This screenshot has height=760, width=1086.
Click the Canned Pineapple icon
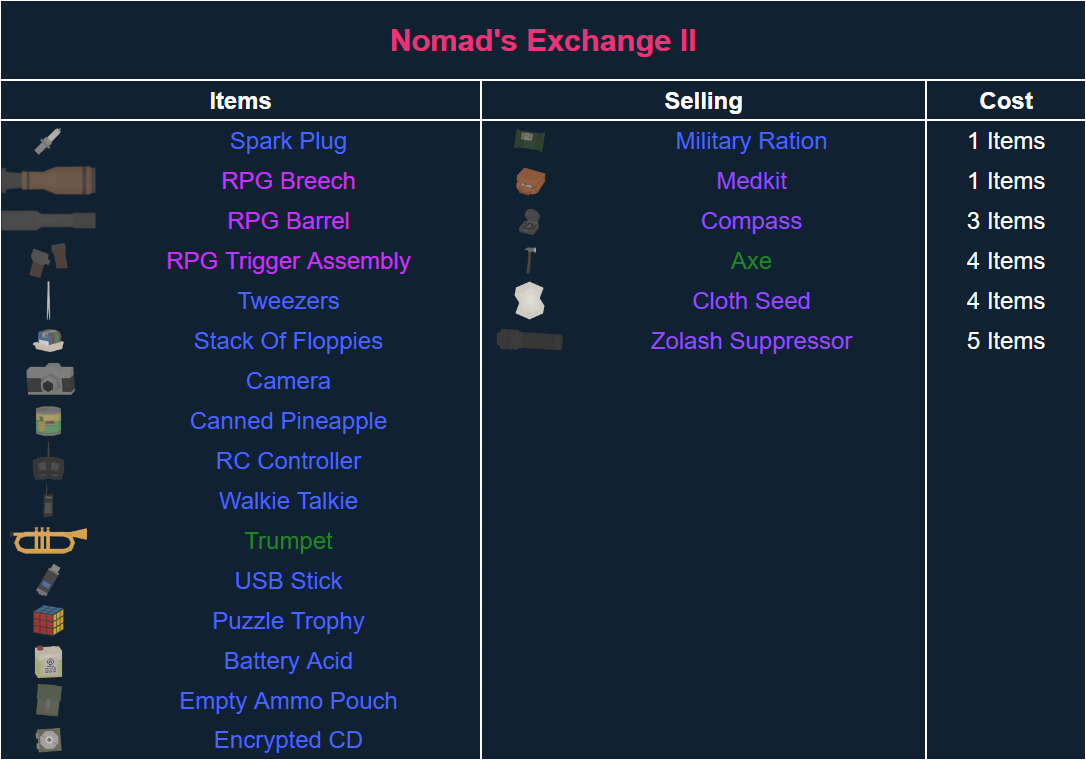[x=48, y=421]
